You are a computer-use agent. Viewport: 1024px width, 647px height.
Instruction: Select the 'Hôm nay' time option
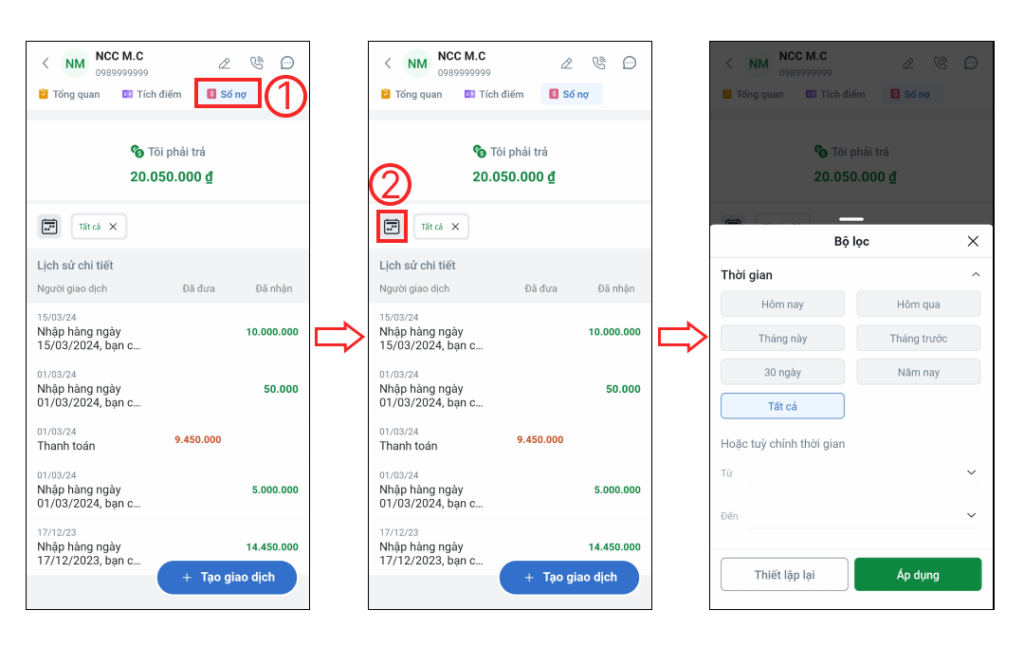pos(782,304)
